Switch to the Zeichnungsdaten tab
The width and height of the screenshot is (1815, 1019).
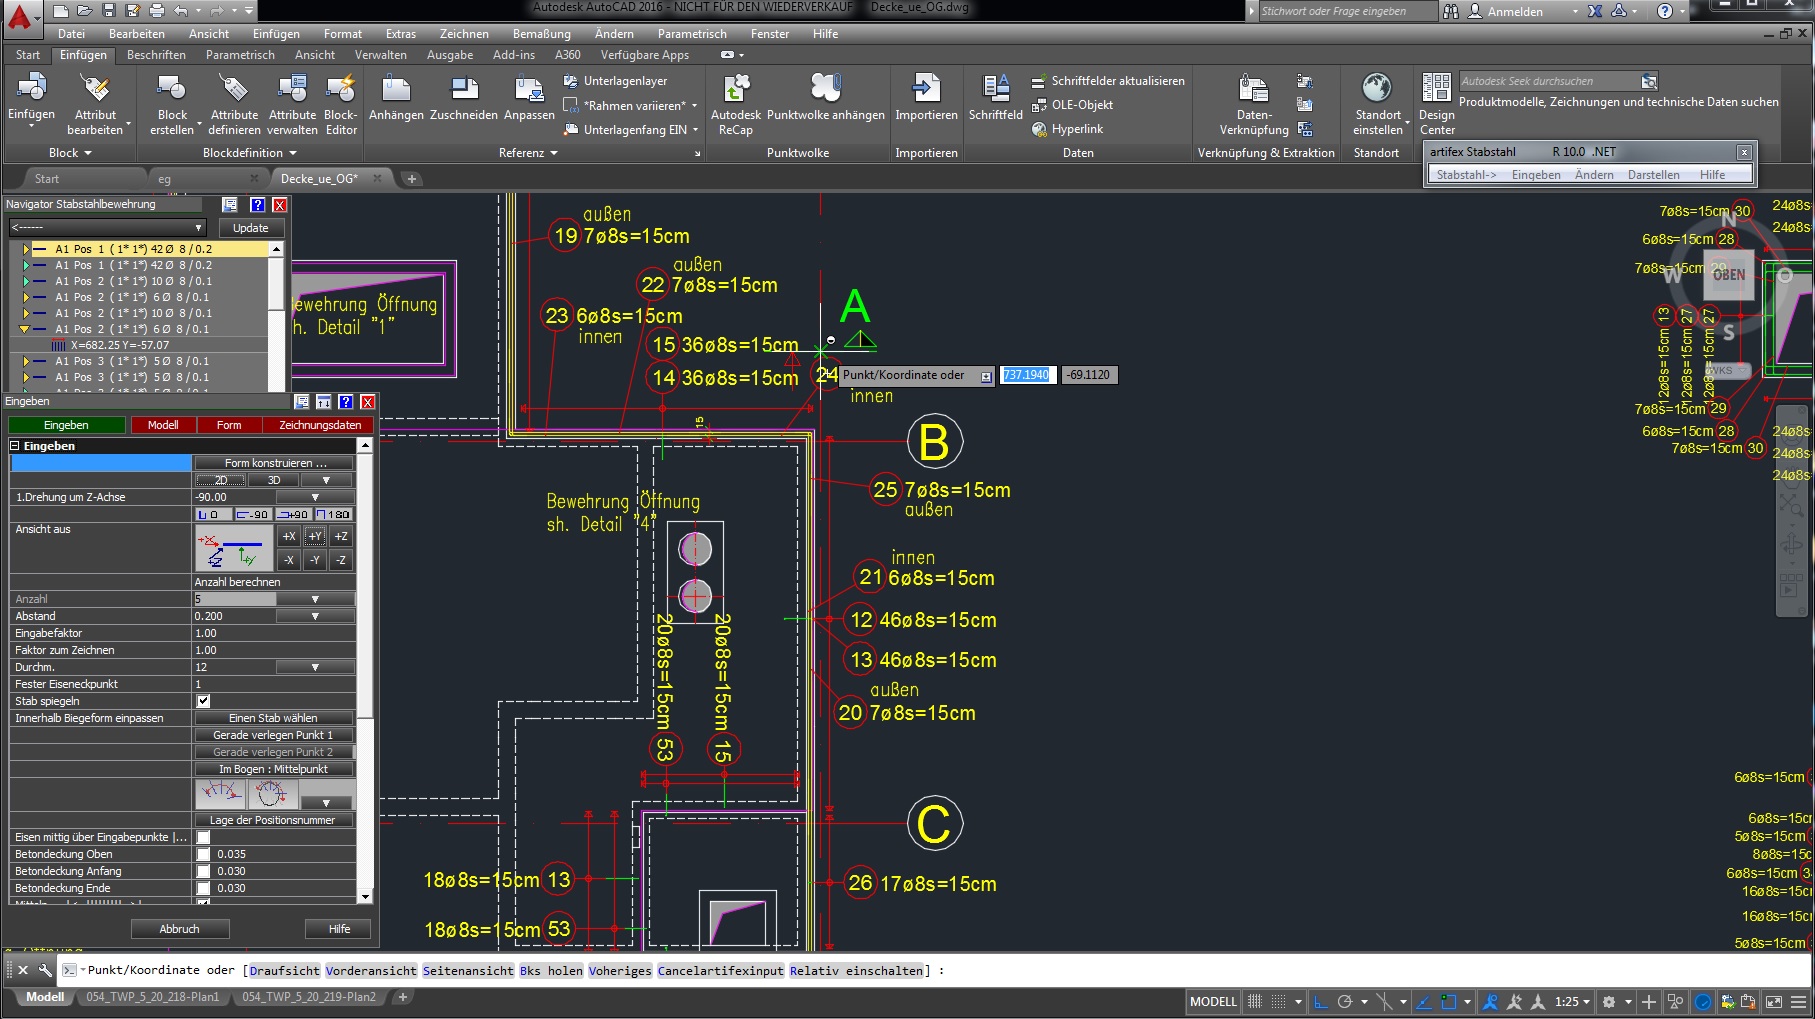(319, 424)
